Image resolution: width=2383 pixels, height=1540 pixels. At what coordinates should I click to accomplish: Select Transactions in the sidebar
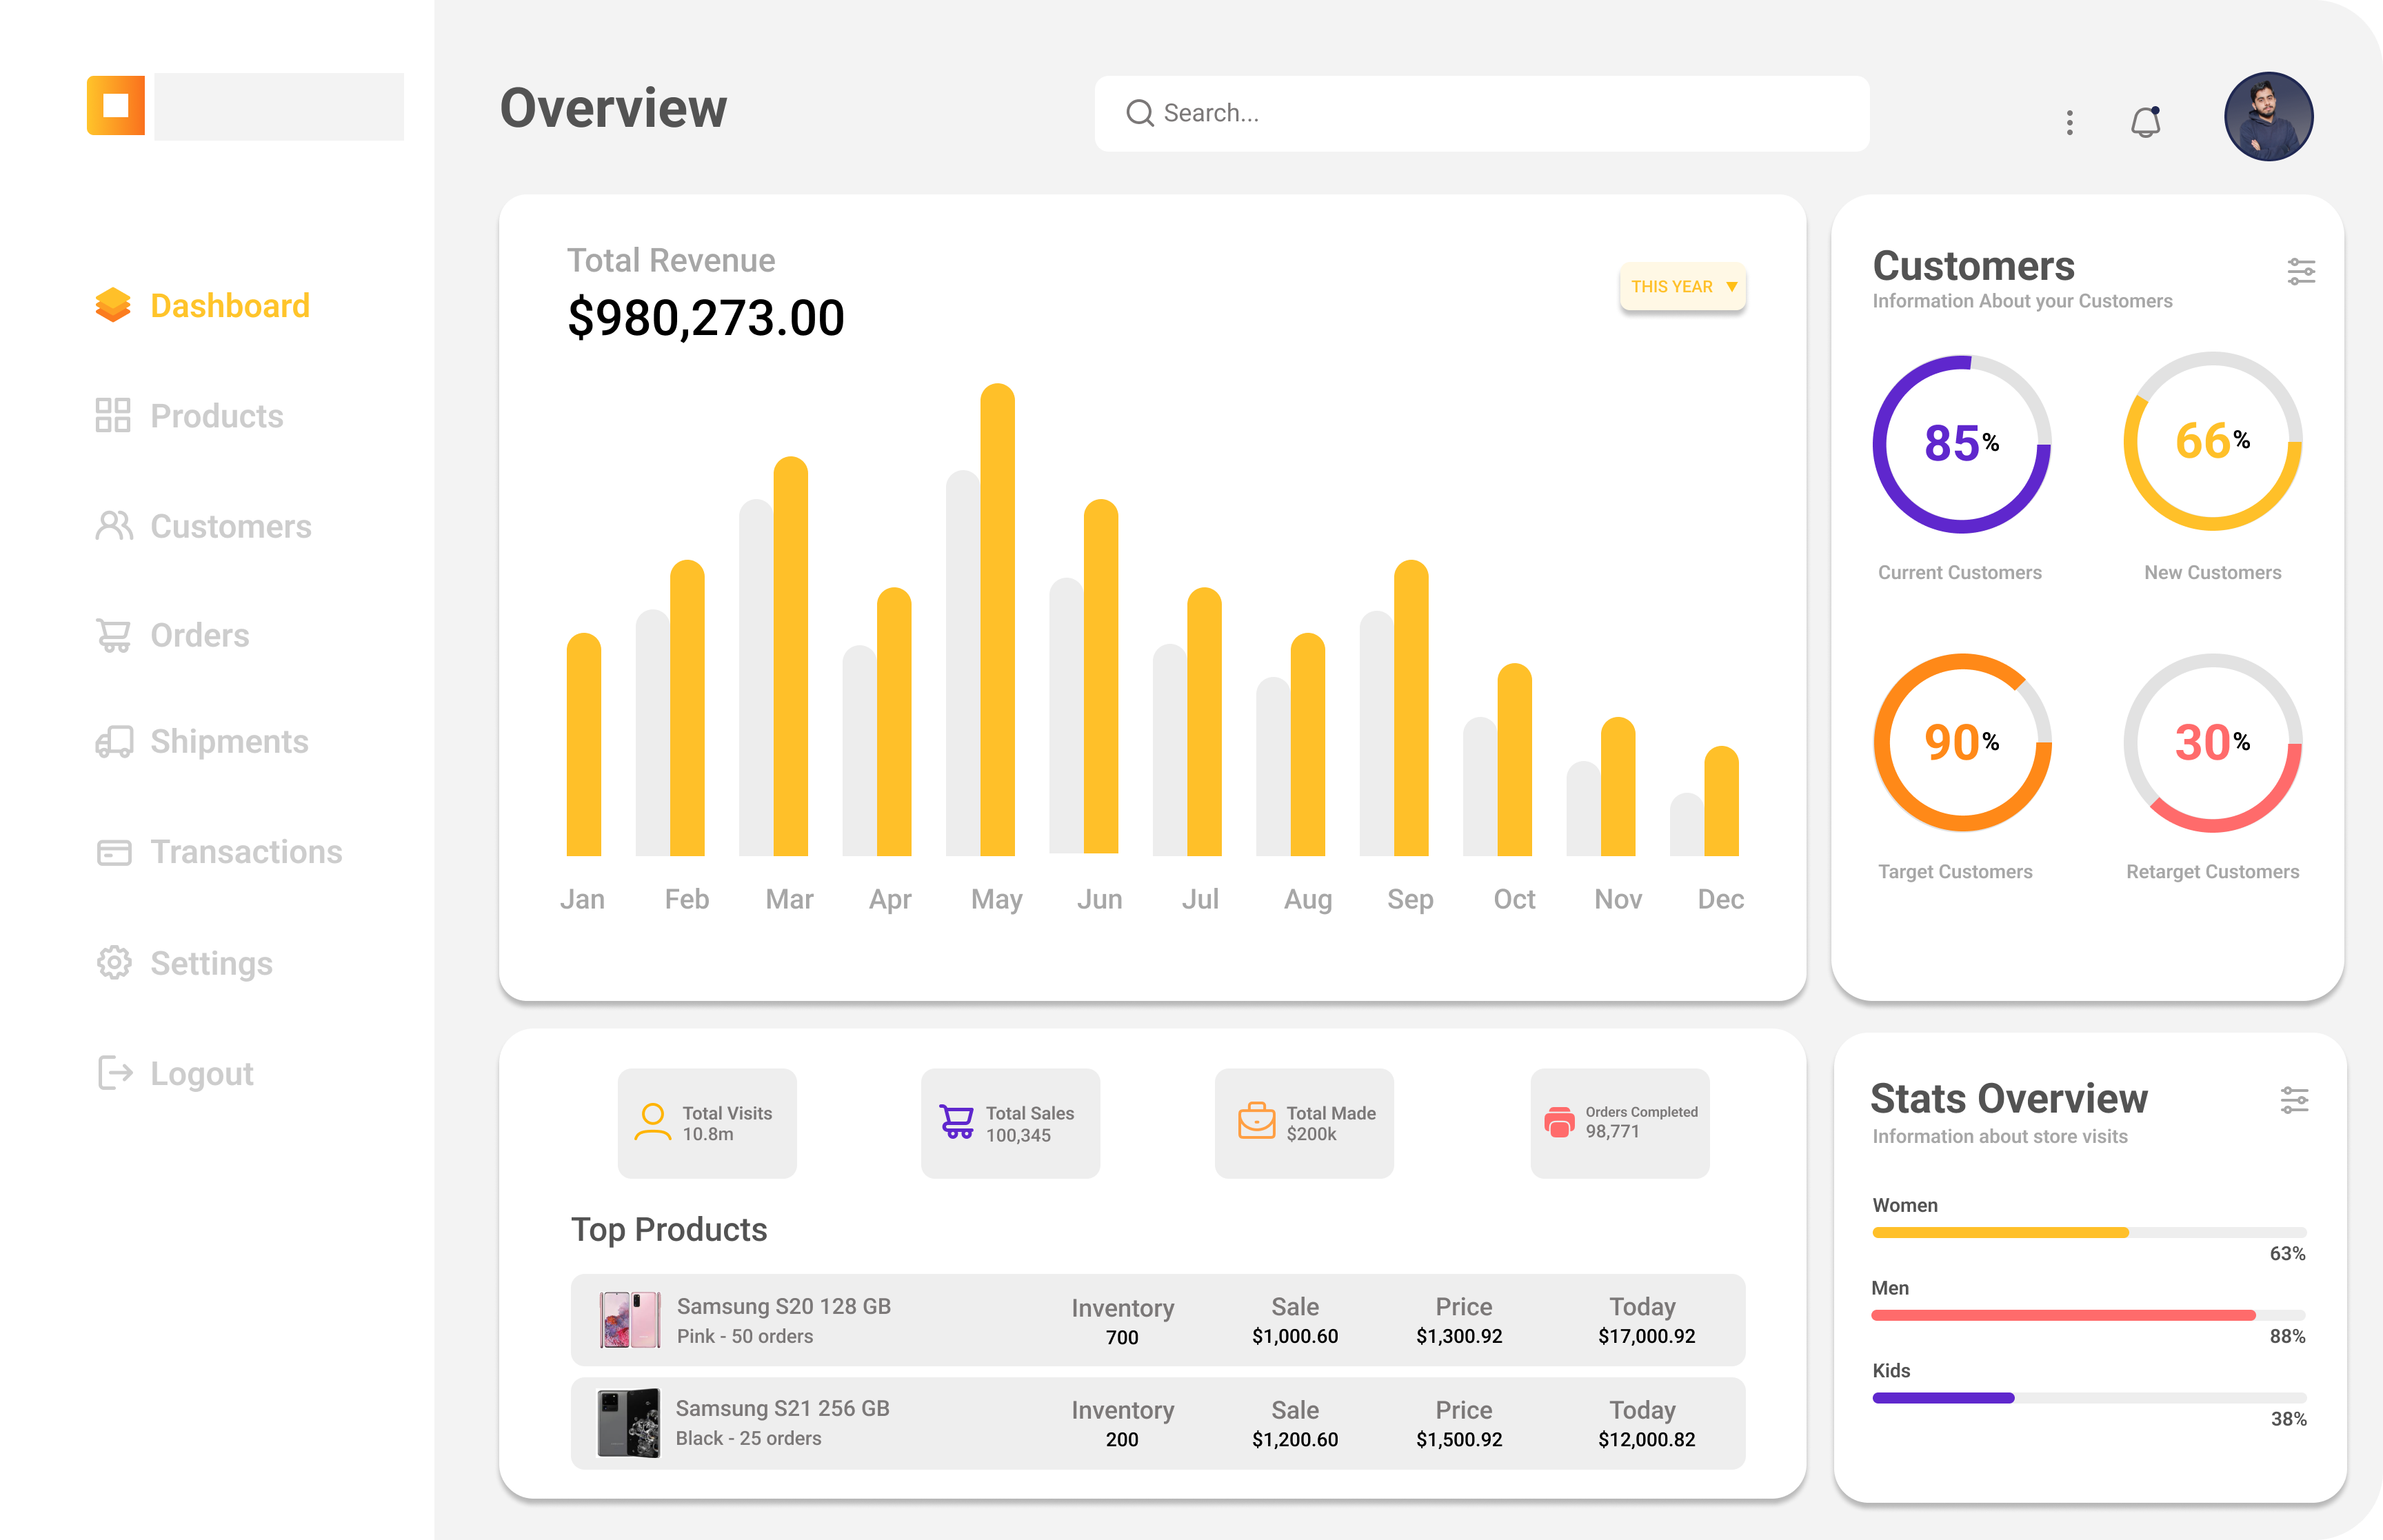pos(245,852)
